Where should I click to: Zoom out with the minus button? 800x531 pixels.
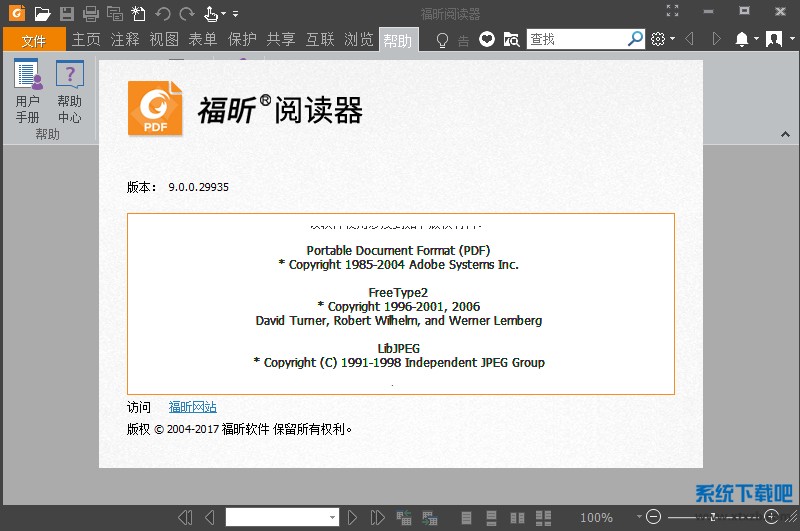(x=654, y=517)
